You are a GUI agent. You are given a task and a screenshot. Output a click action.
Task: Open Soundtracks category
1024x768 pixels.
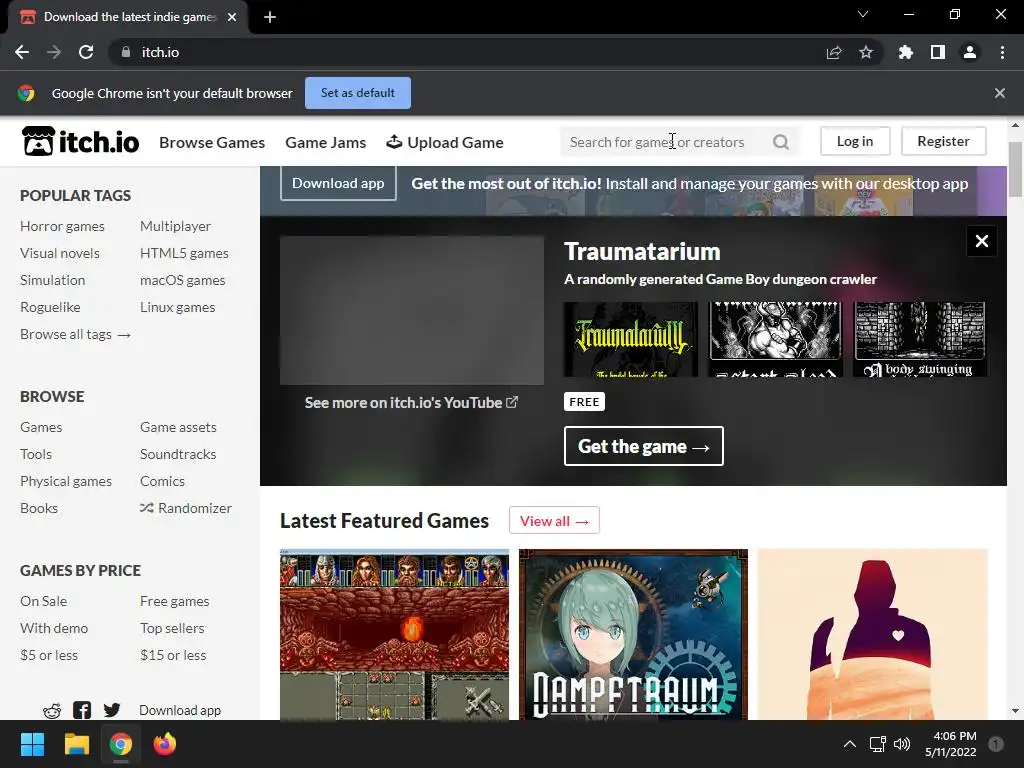tap(178, 454)
